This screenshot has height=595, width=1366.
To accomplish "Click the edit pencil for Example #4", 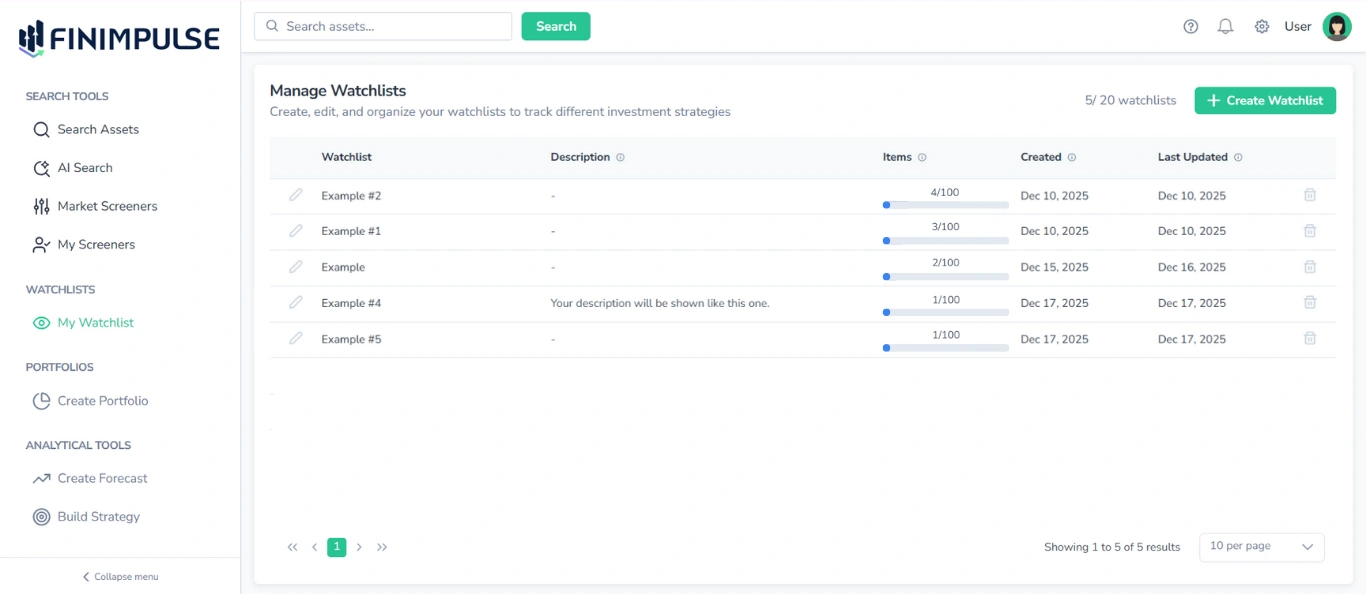I will point(296,302).
